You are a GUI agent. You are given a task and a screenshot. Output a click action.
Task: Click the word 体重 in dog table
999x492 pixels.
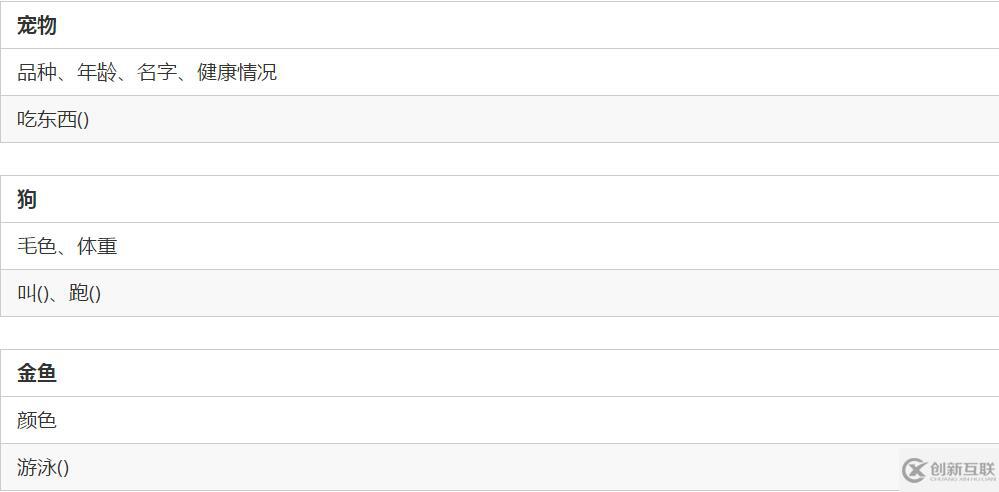click(97, 246)
